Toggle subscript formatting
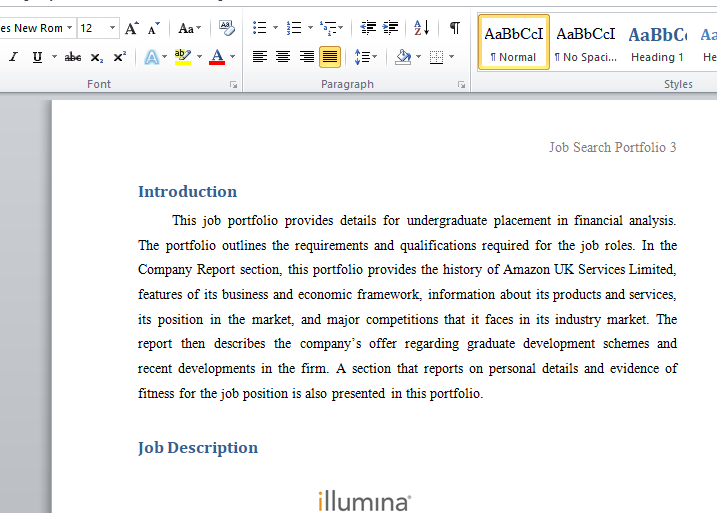Screen dimensions: 717x513 (96, 57)
